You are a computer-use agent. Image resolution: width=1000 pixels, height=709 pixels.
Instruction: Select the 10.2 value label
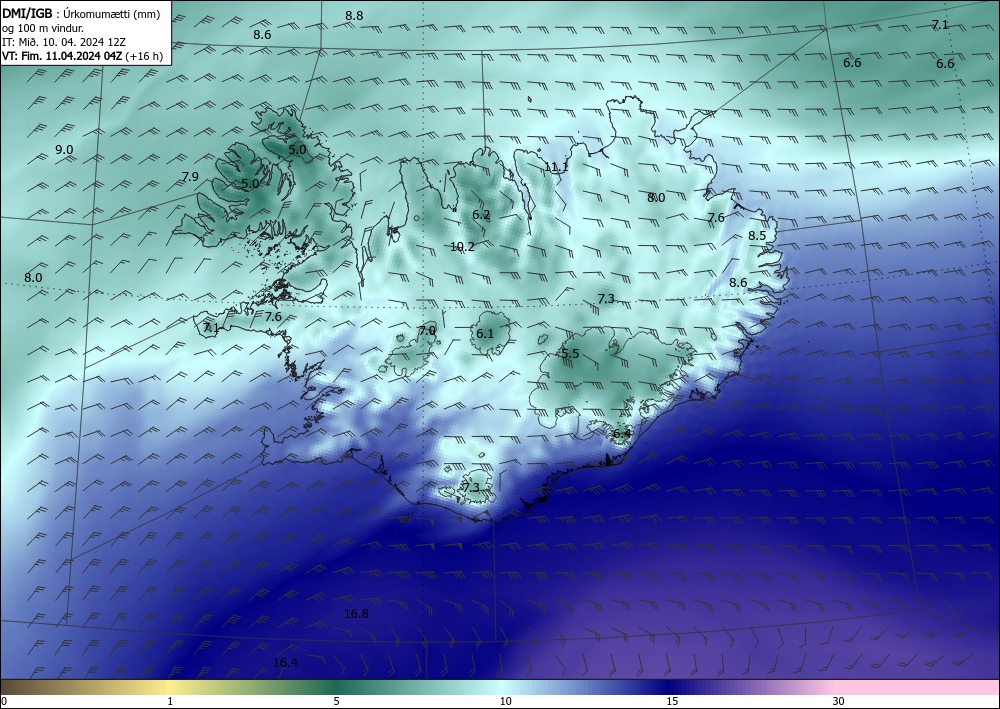[x=462, y=247]
